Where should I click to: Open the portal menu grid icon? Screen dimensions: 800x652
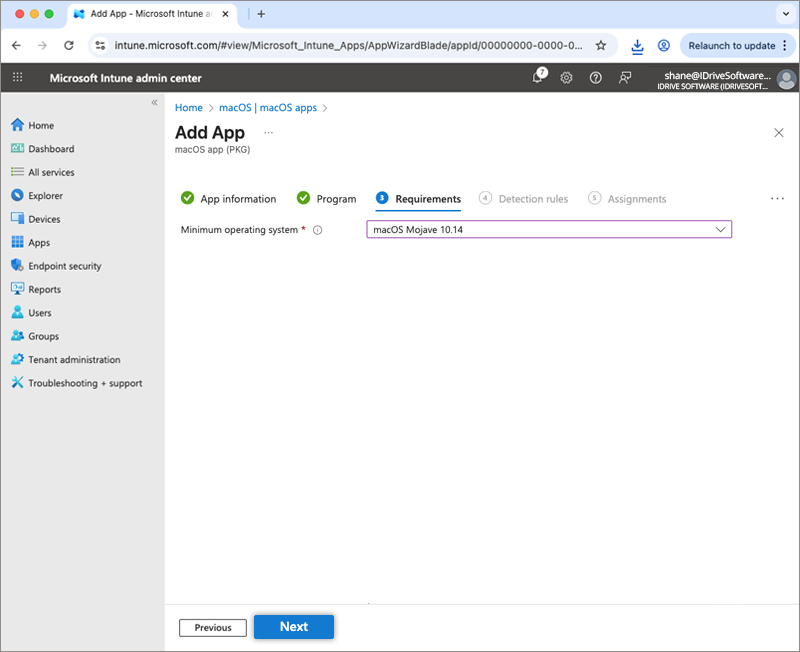(x=18, y=78)
